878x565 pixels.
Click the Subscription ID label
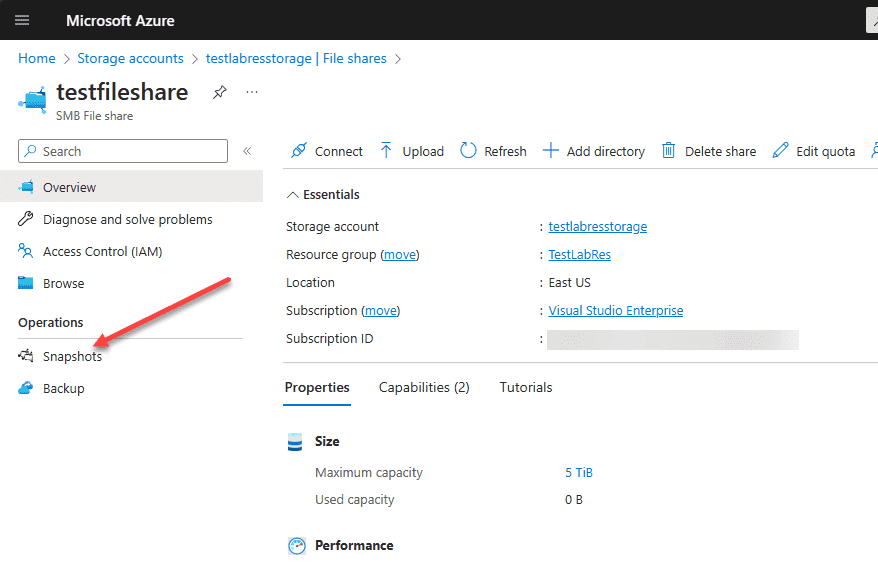[329, 339]
